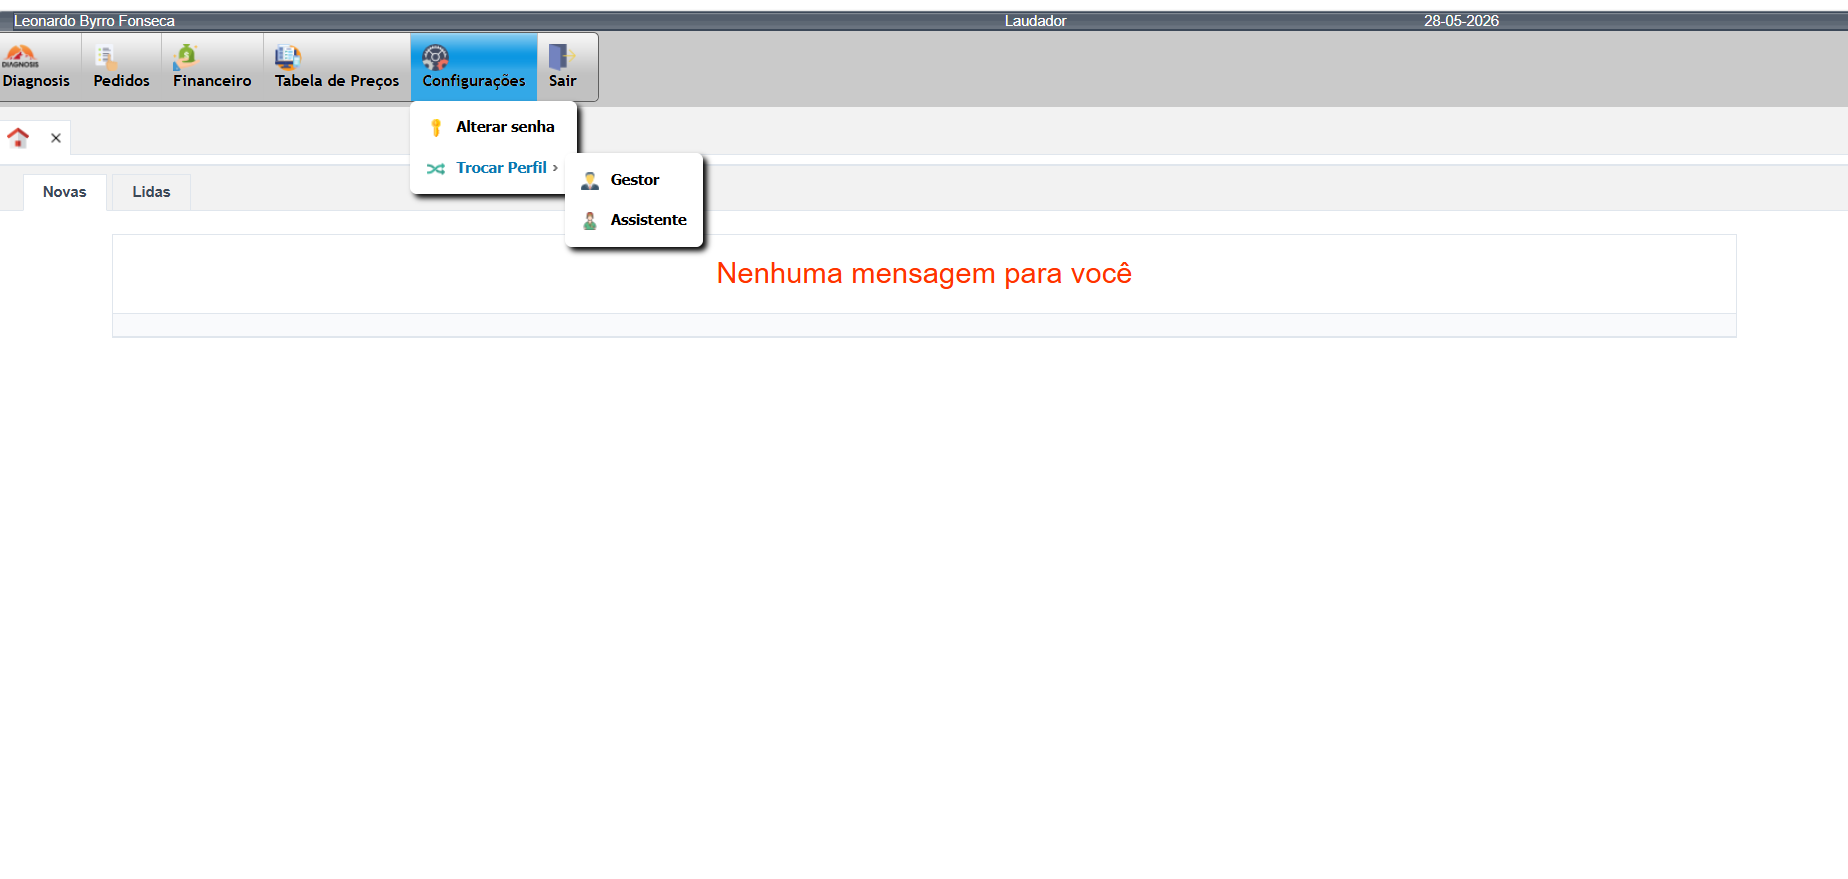Click the Laudador profile label
Image resolution: width=1848 pixels, height=879 pixels.
(1036, 21)
